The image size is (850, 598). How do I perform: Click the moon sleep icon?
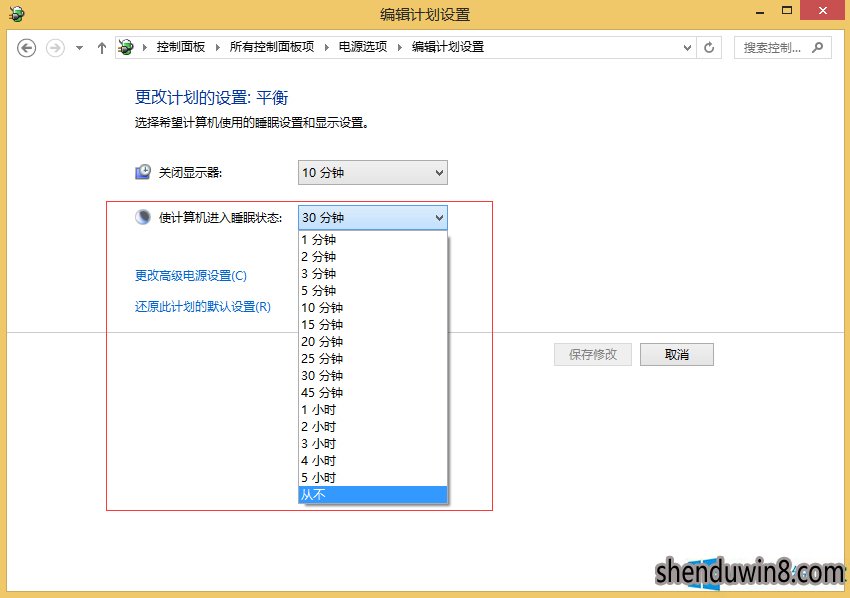143,217
